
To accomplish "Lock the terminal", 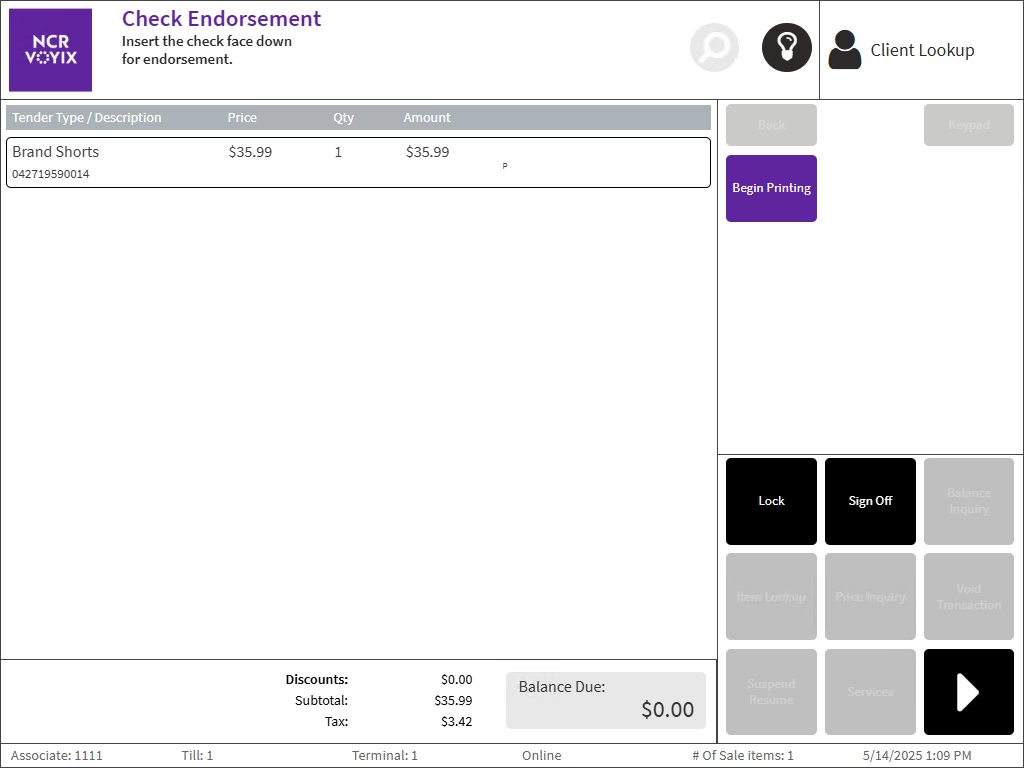I will pos(771,501).
